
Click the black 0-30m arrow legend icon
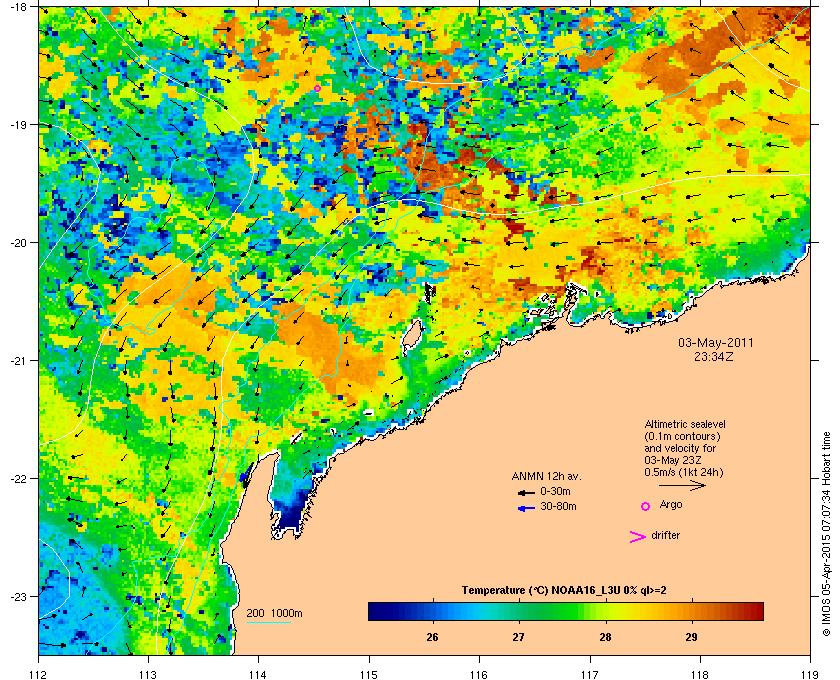click(526, 492)
